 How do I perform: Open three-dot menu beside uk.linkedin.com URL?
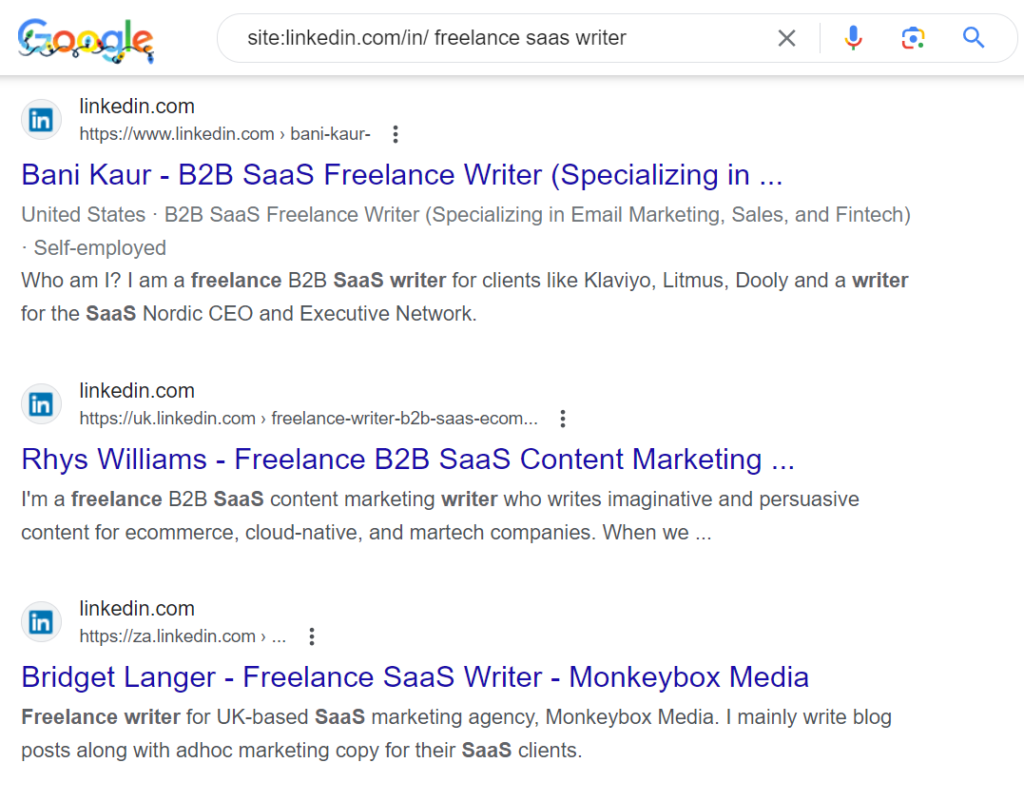(x=563, y=418)
